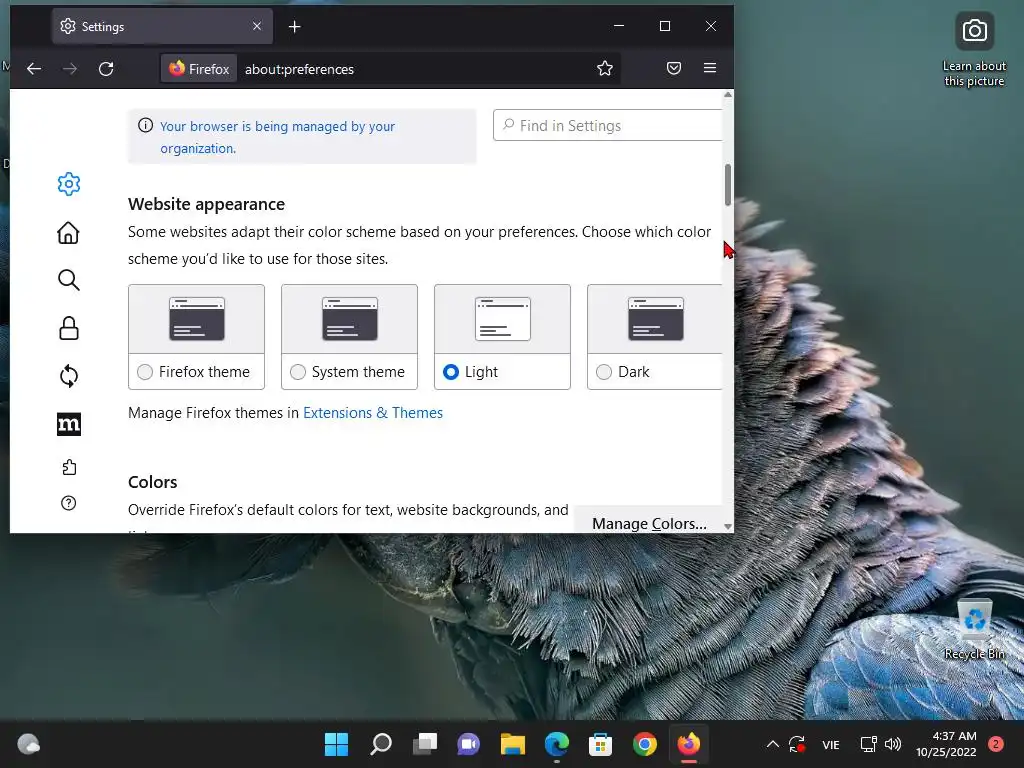
Task: Click the managed by your organization link
Action: coord(278,137)
